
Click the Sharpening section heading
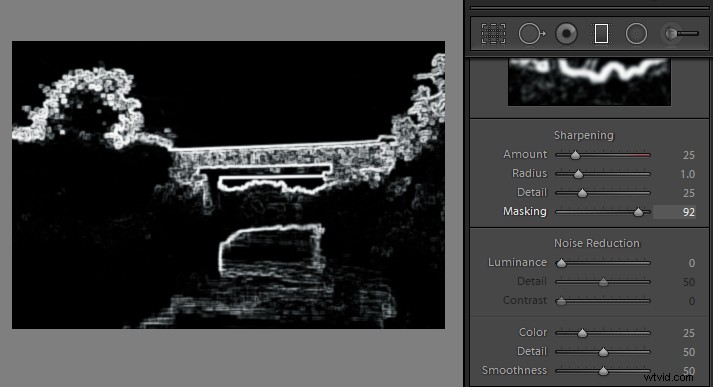[x=583, y=135]
